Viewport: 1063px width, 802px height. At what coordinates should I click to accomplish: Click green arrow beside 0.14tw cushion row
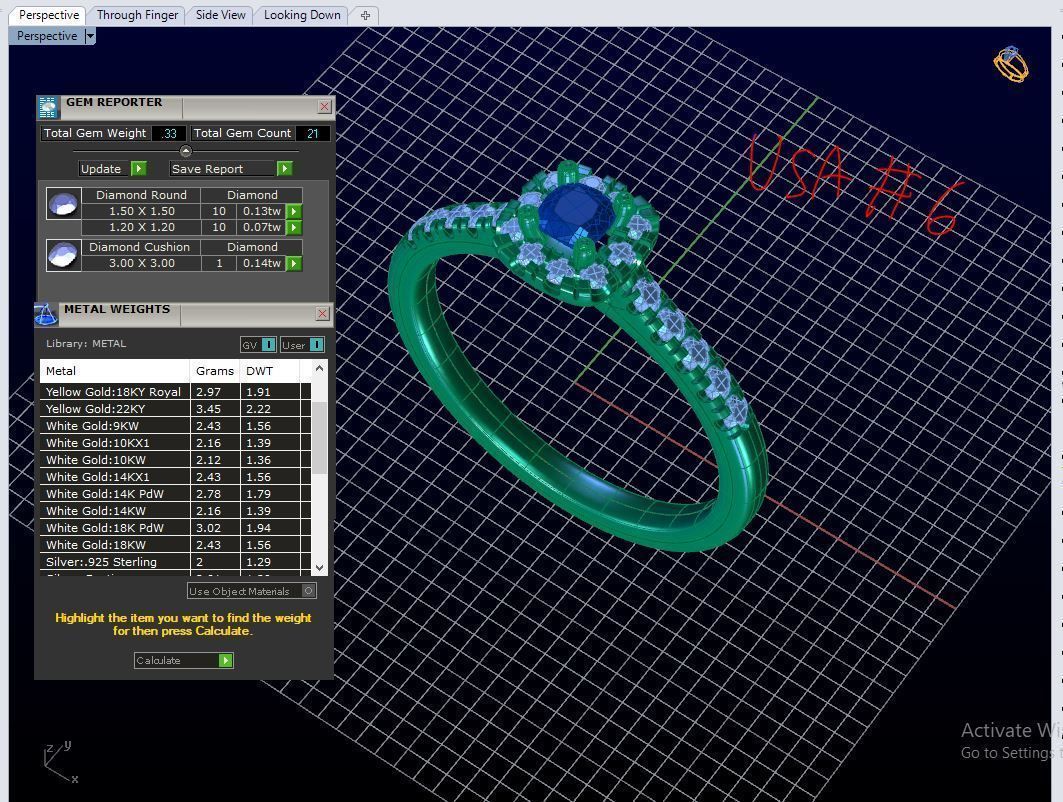(x=294, y=264)
